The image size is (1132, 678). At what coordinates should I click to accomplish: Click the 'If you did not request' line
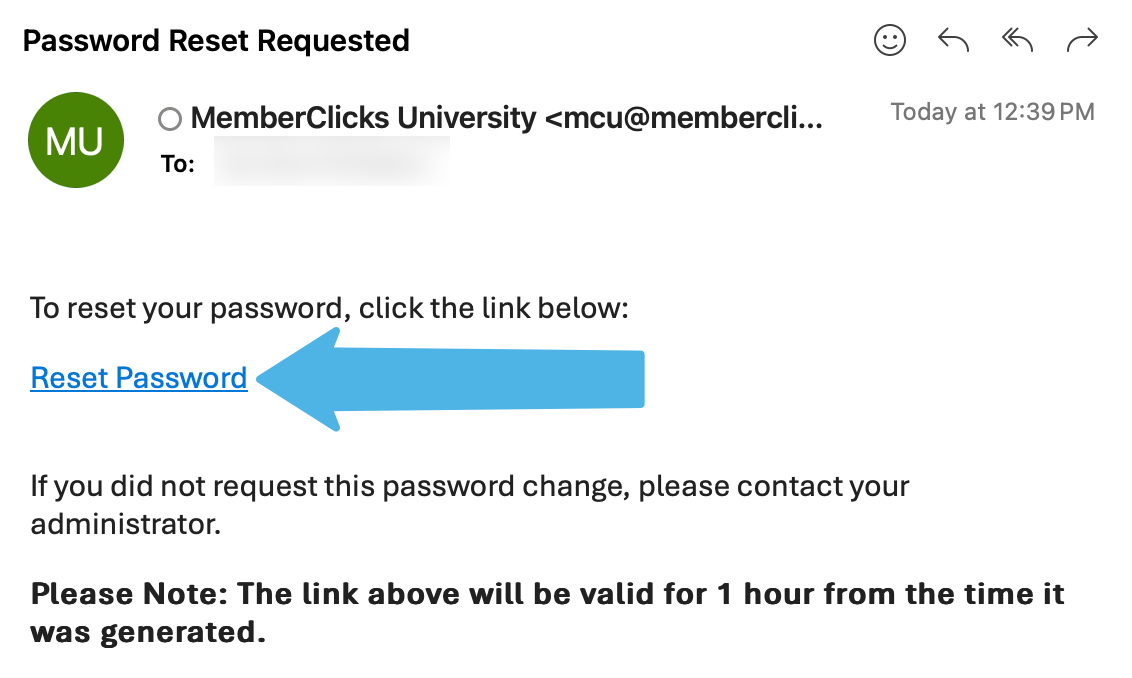[x=469, y=487]
